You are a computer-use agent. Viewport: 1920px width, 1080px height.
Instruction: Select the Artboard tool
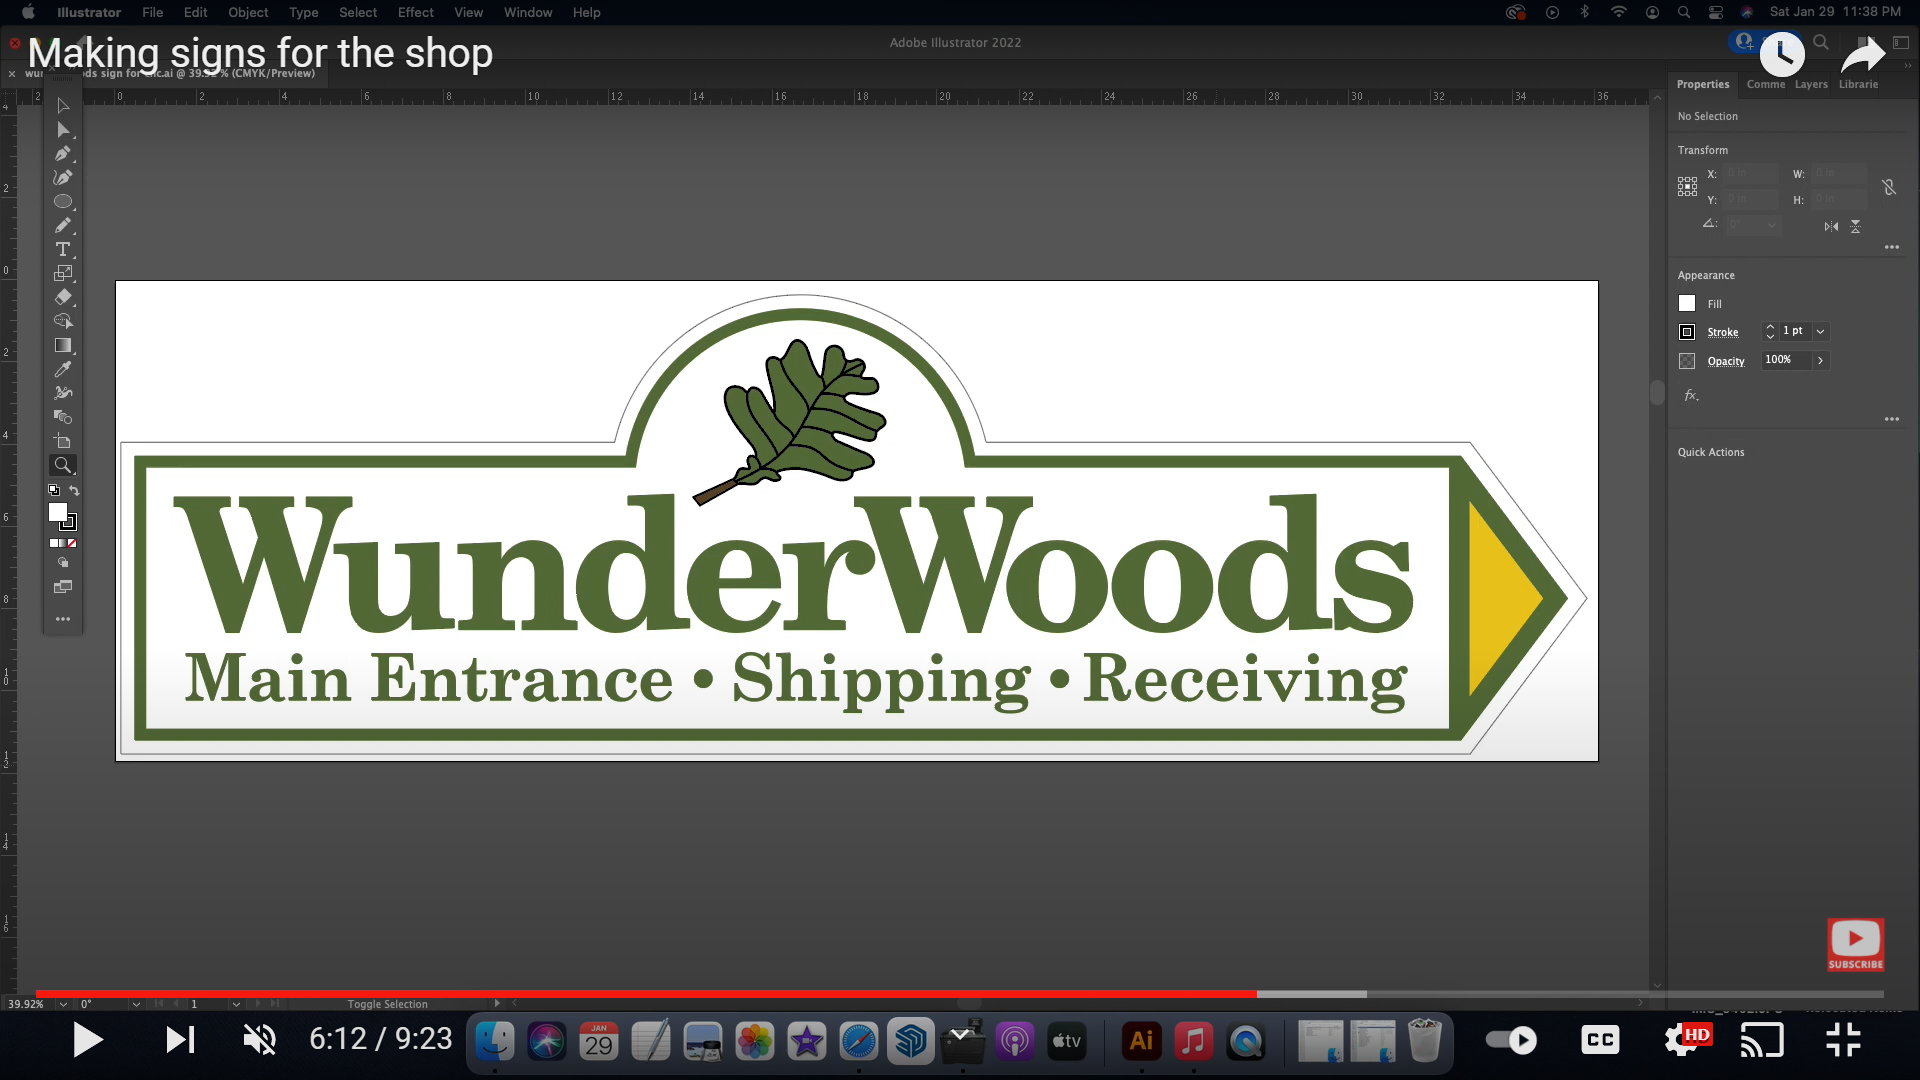pos(63,442)
